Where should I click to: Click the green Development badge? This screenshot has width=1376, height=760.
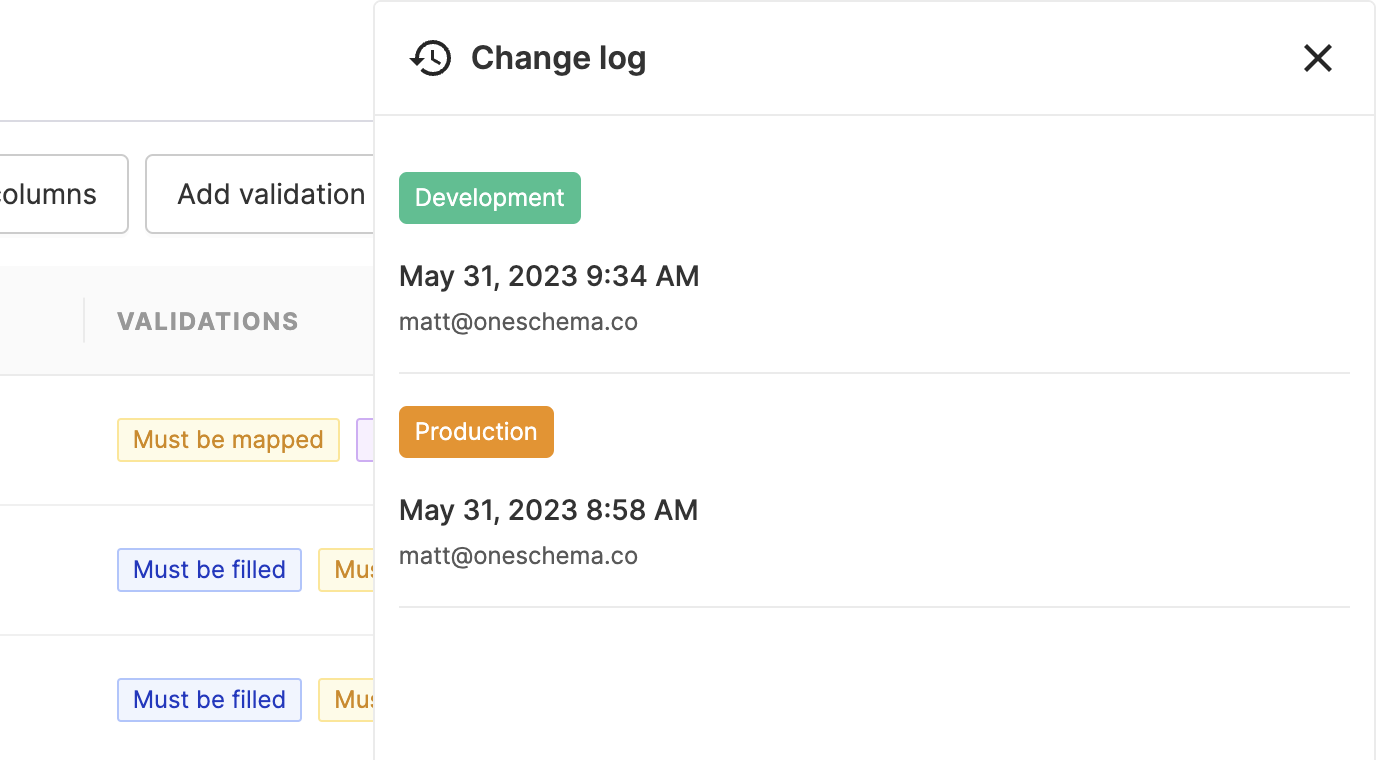pos(489,198)
